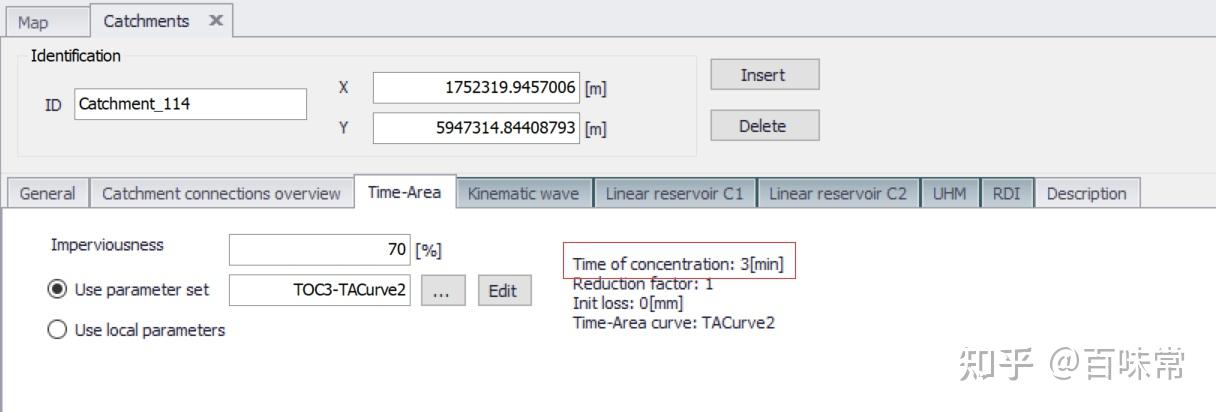Switch to the RDI tab
Image resolution: width=1216 pixels, height=412 pixels.
click(1006, 194)
